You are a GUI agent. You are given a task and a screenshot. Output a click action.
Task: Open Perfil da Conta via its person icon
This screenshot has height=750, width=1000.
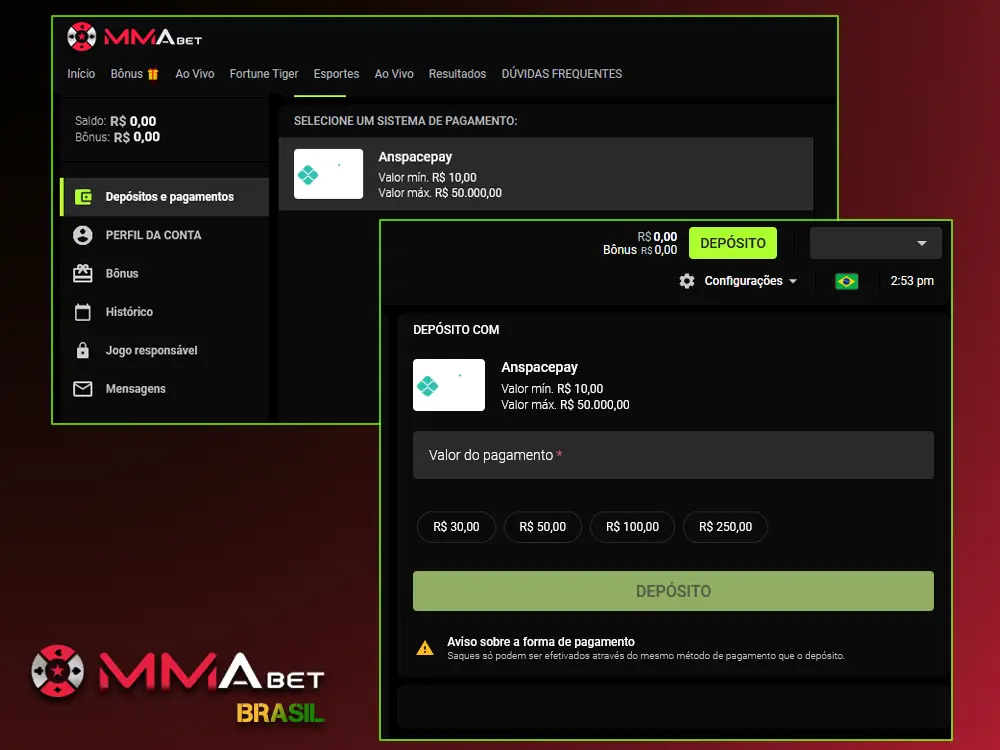pos(85,235)
